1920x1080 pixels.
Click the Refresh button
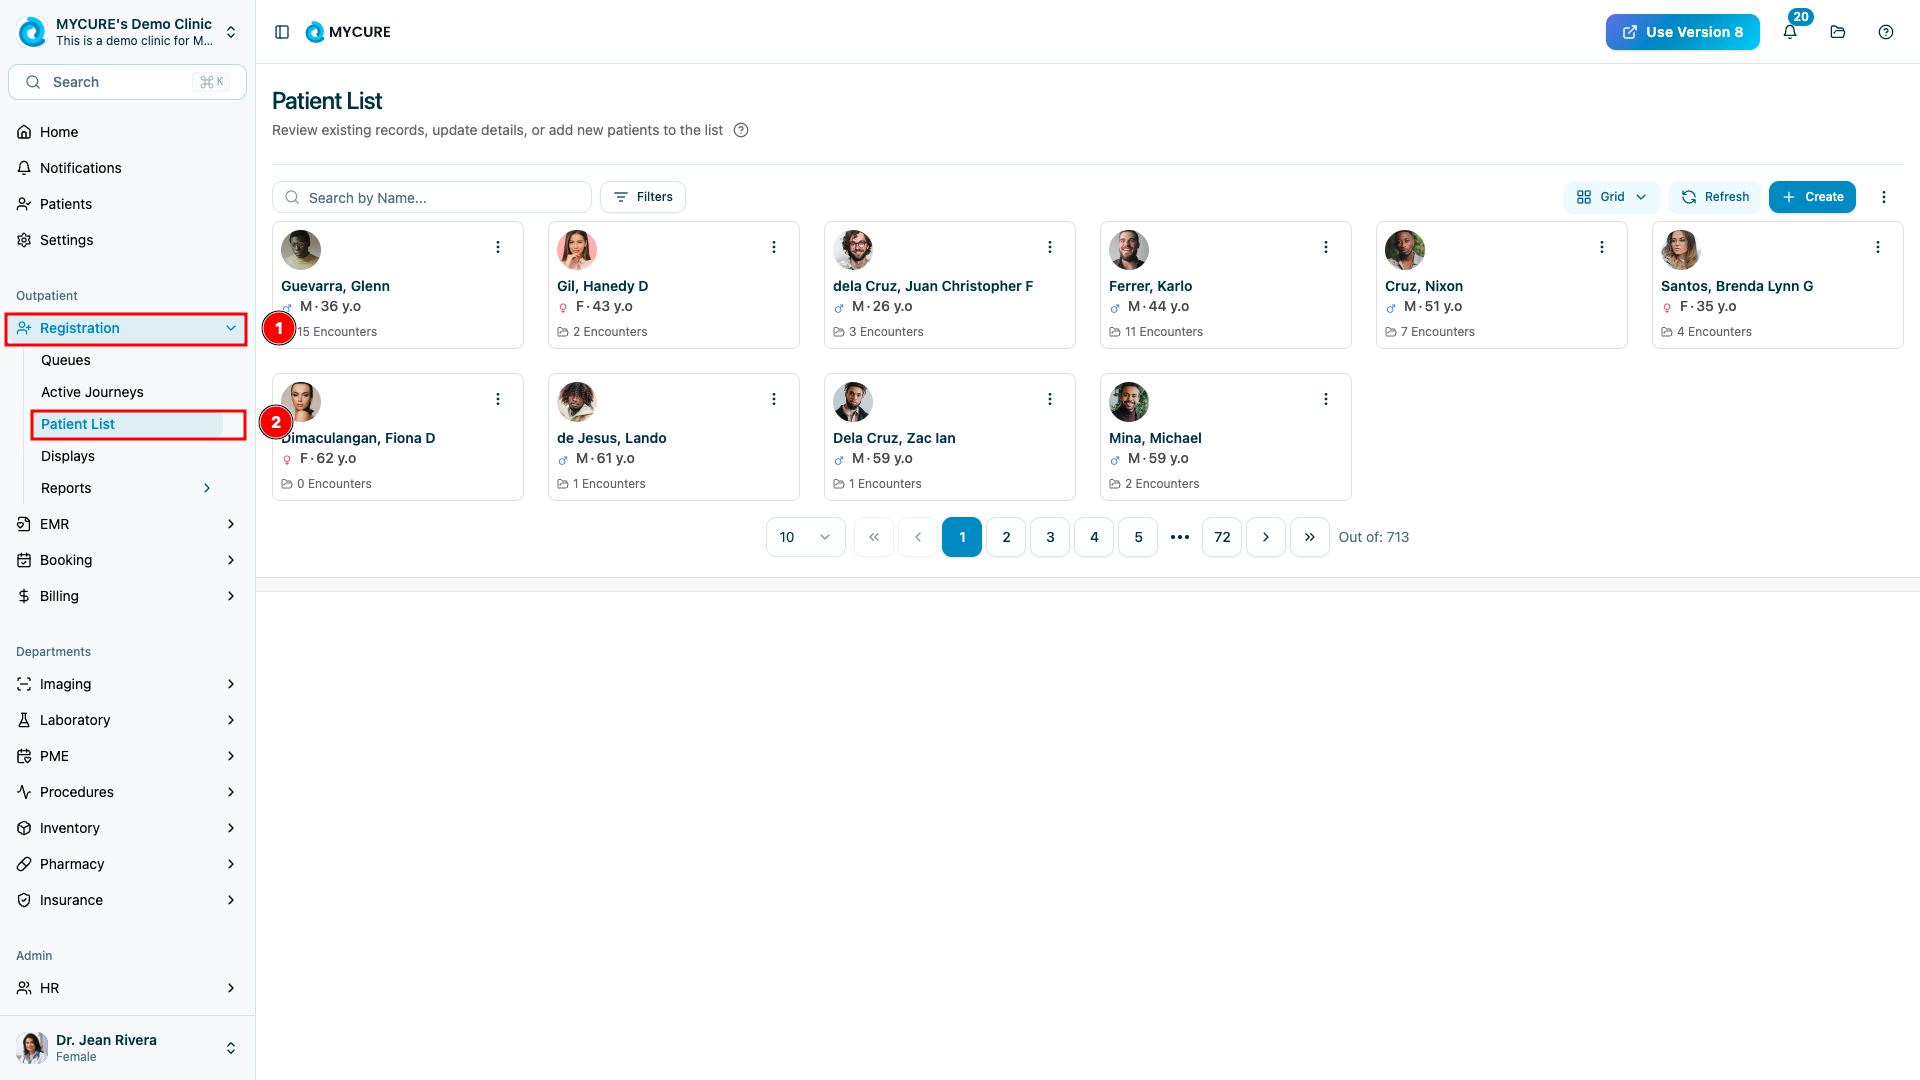tap(1715, 197)
